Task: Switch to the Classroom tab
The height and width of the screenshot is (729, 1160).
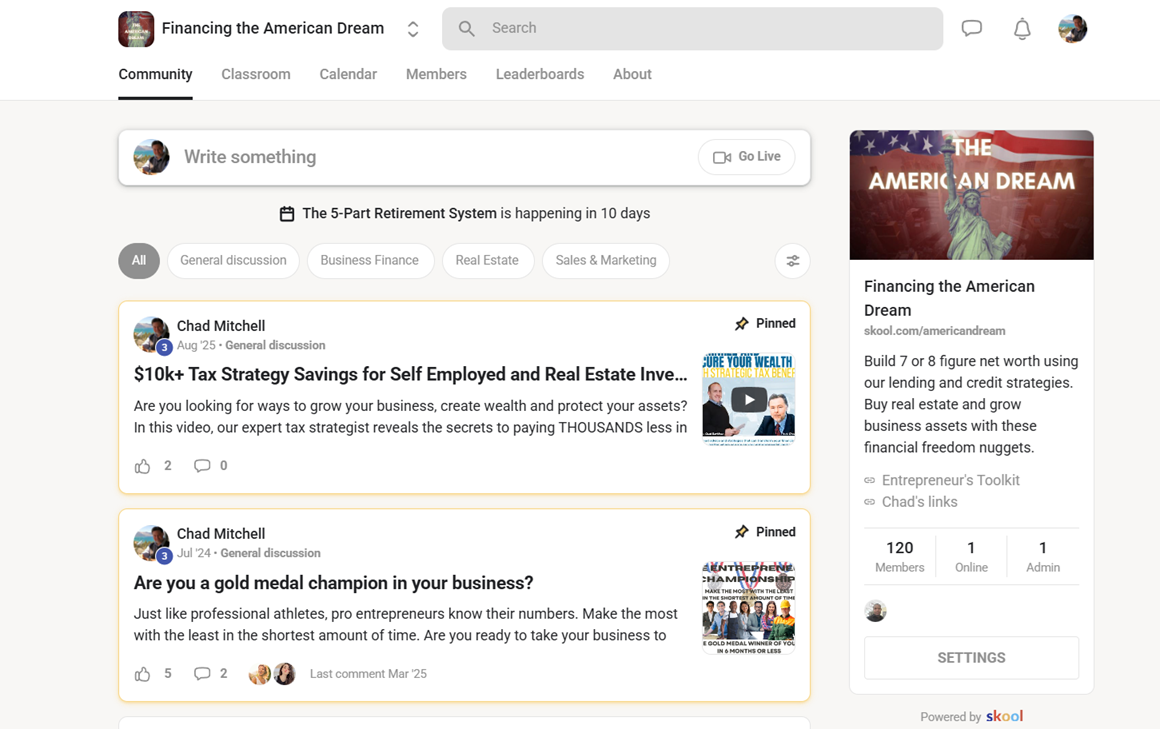Action: pos(256,74)
